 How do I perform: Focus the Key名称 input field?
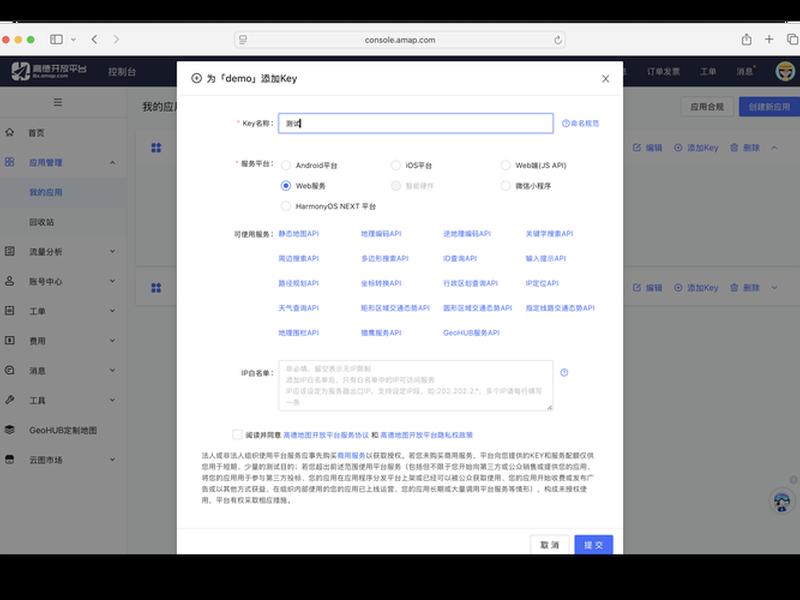pos(415,123)
